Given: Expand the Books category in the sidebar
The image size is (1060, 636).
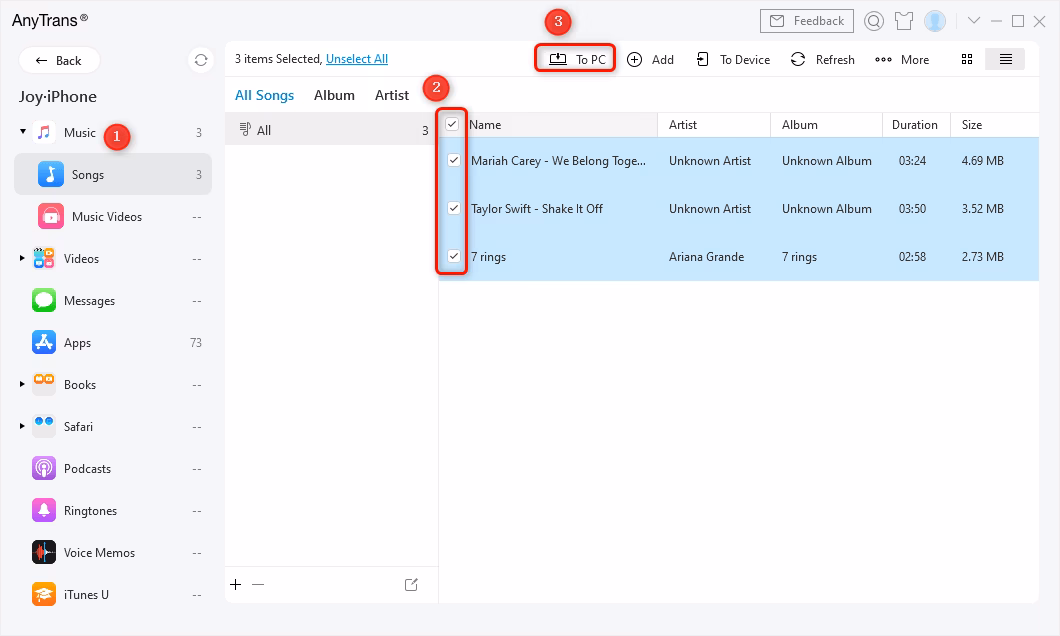Looking at the screenshot, I should (22, 384).
